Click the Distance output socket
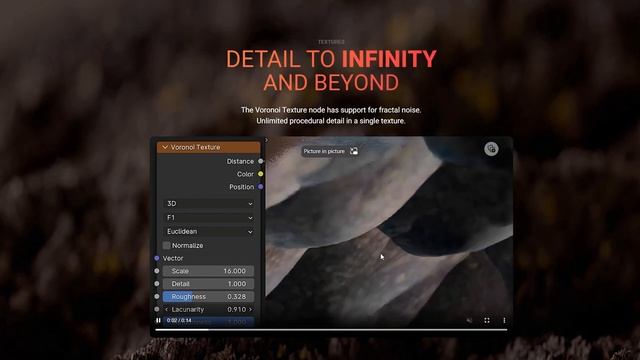The width and height of the screenshot is (640, 360). (260, 161)
